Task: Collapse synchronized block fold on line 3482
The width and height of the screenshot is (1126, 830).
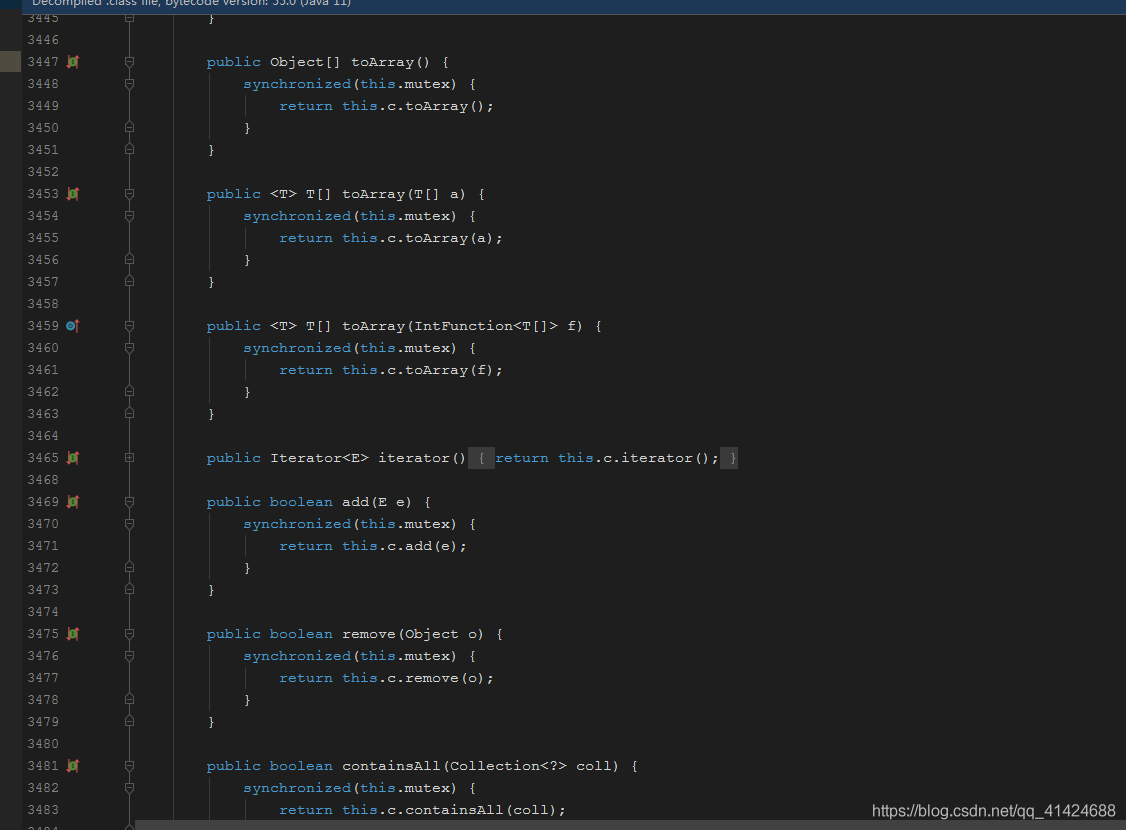Action: 129,788
